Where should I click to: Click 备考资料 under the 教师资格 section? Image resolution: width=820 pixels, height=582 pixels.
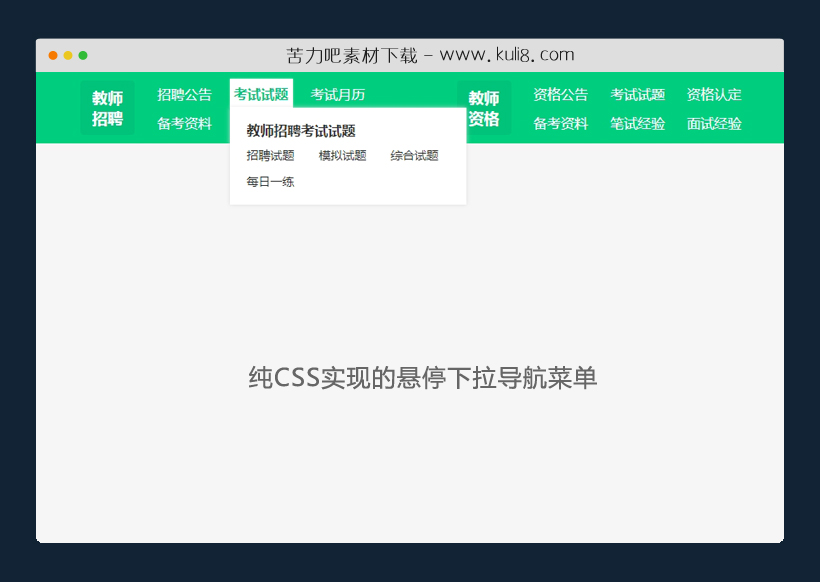pyautogui.click(x=560, y=123)
